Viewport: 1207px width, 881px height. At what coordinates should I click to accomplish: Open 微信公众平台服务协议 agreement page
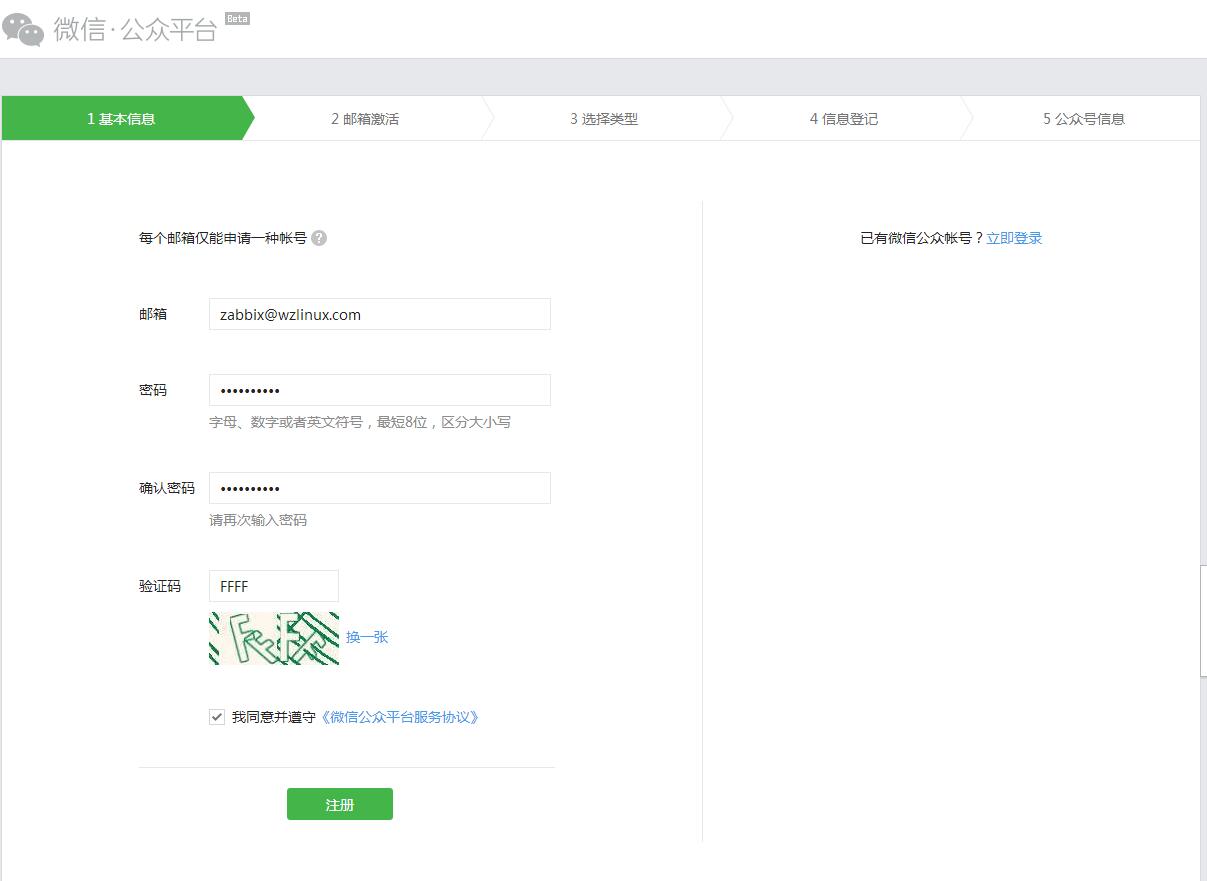[x=401, y=716]
